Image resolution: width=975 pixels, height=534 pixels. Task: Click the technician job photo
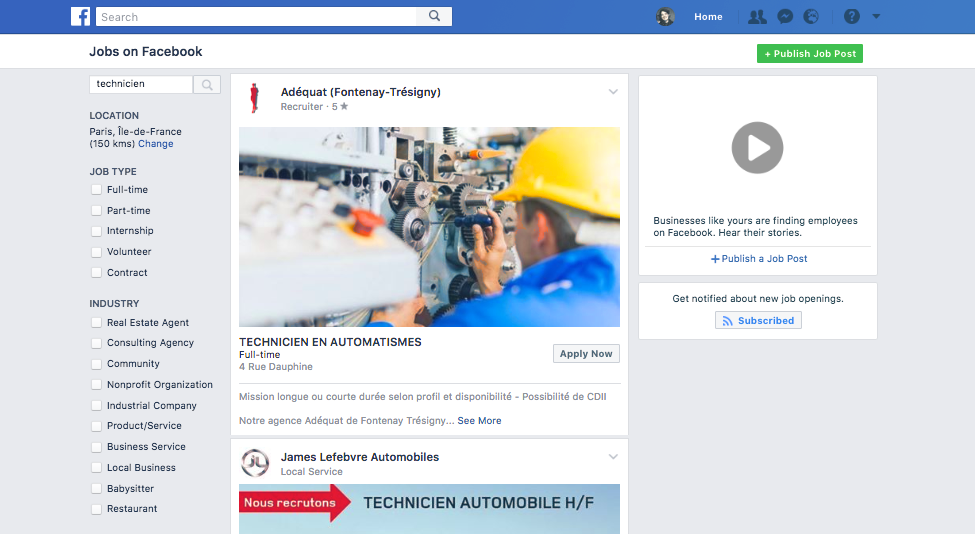[429, 227]
